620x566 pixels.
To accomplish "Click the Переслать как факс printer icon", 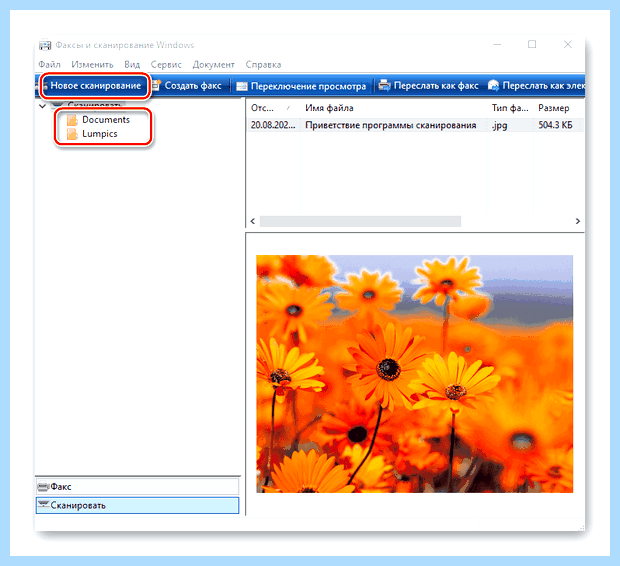I will 384,85.
